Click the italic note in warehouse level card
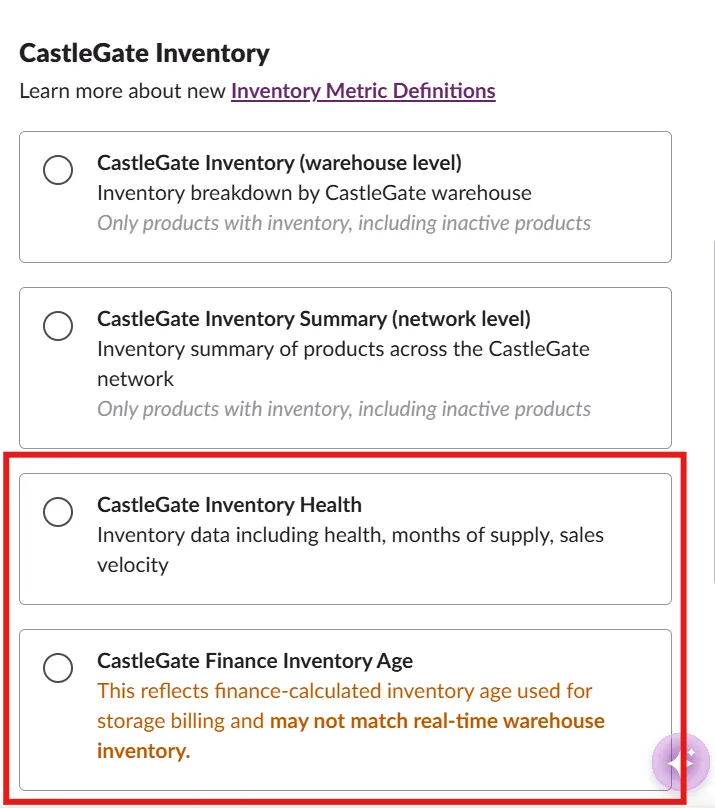This screenshot has width=715, height=808. click(344, 223)
